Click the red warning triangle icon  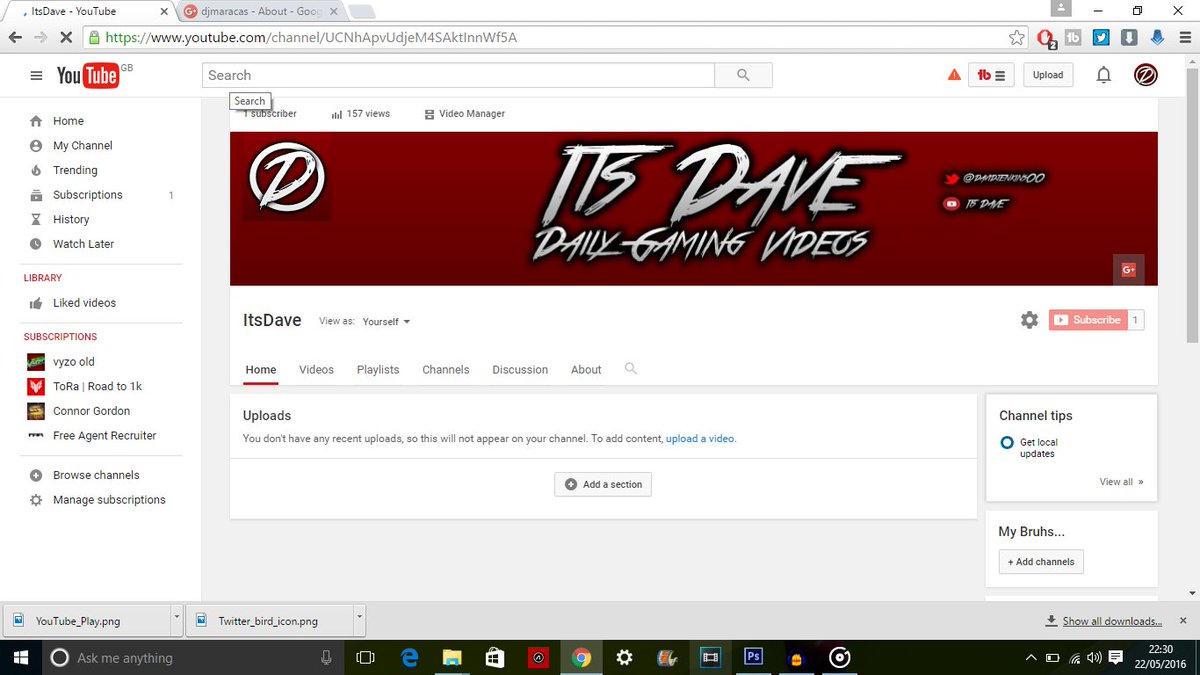[x=954, y=75]
